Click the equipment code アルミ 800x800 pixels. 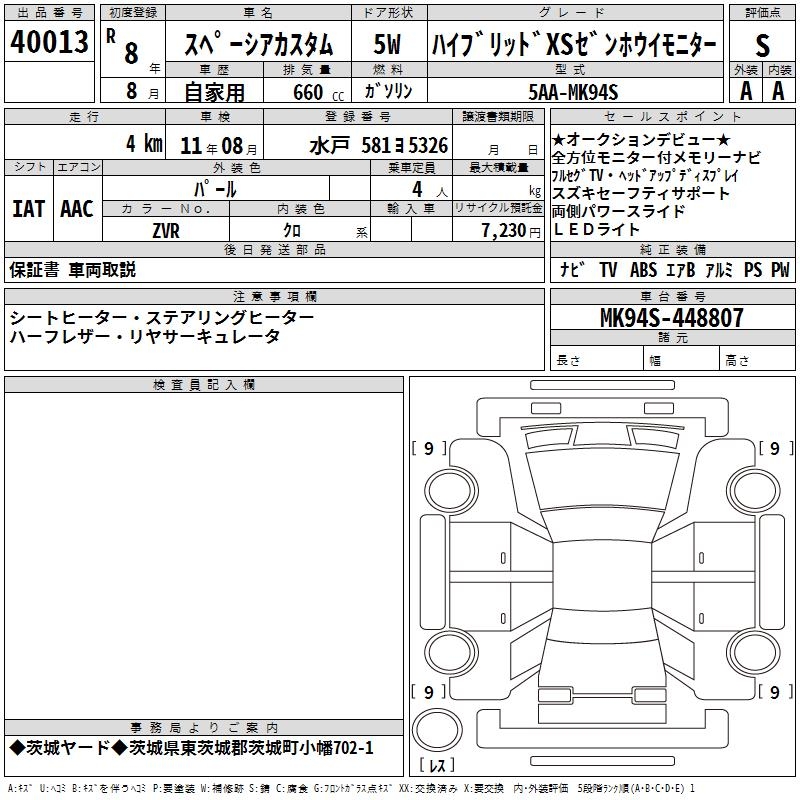[718, 269]
